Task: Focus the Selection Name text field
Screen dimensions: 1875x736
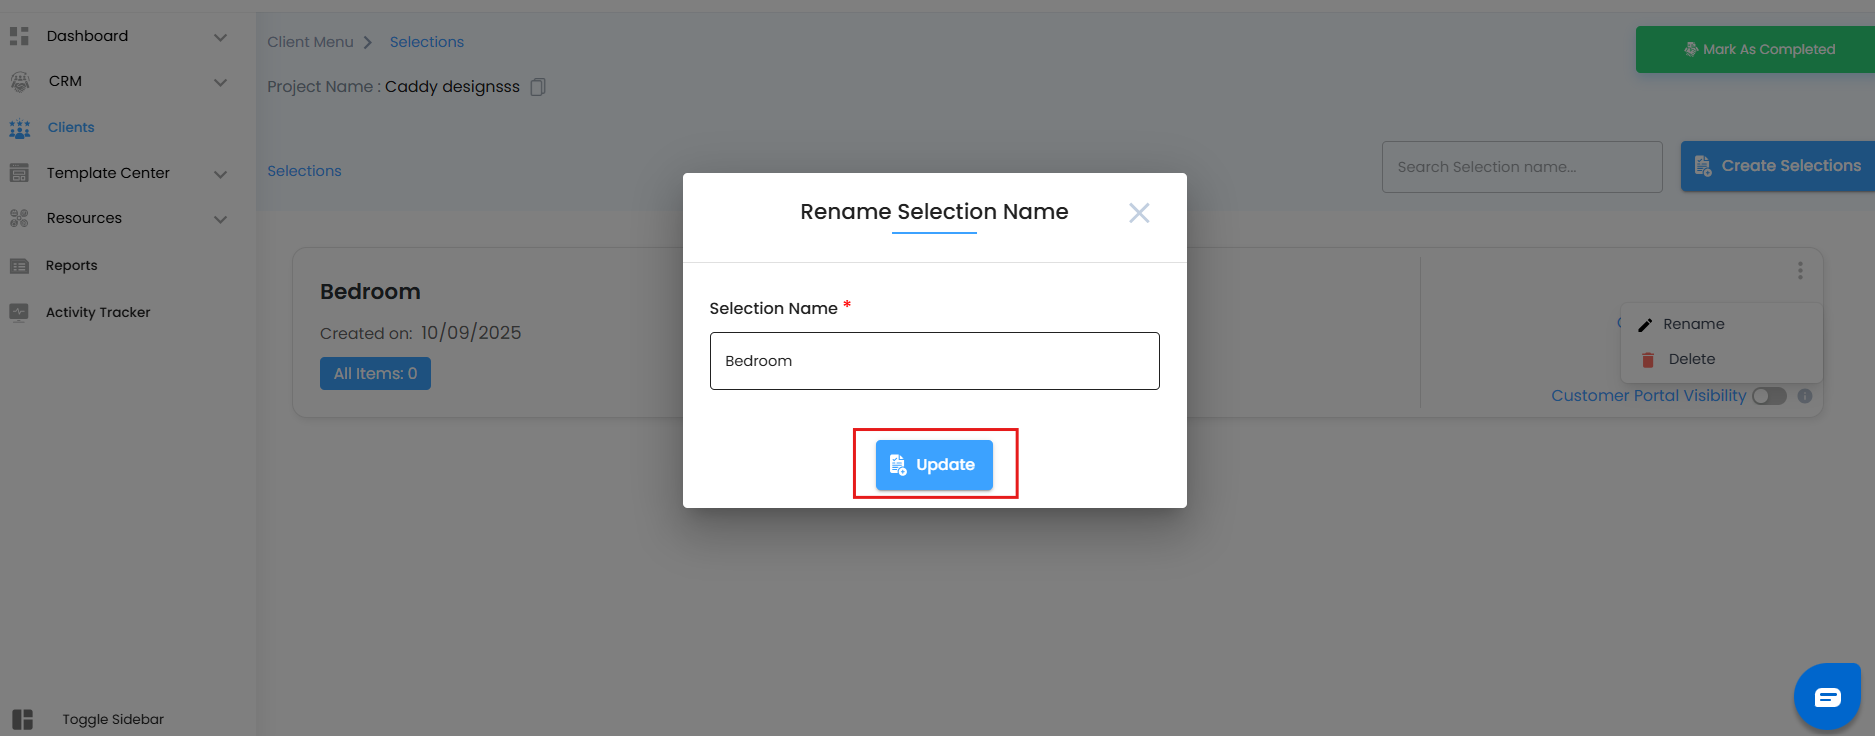Action: point(934,361)
